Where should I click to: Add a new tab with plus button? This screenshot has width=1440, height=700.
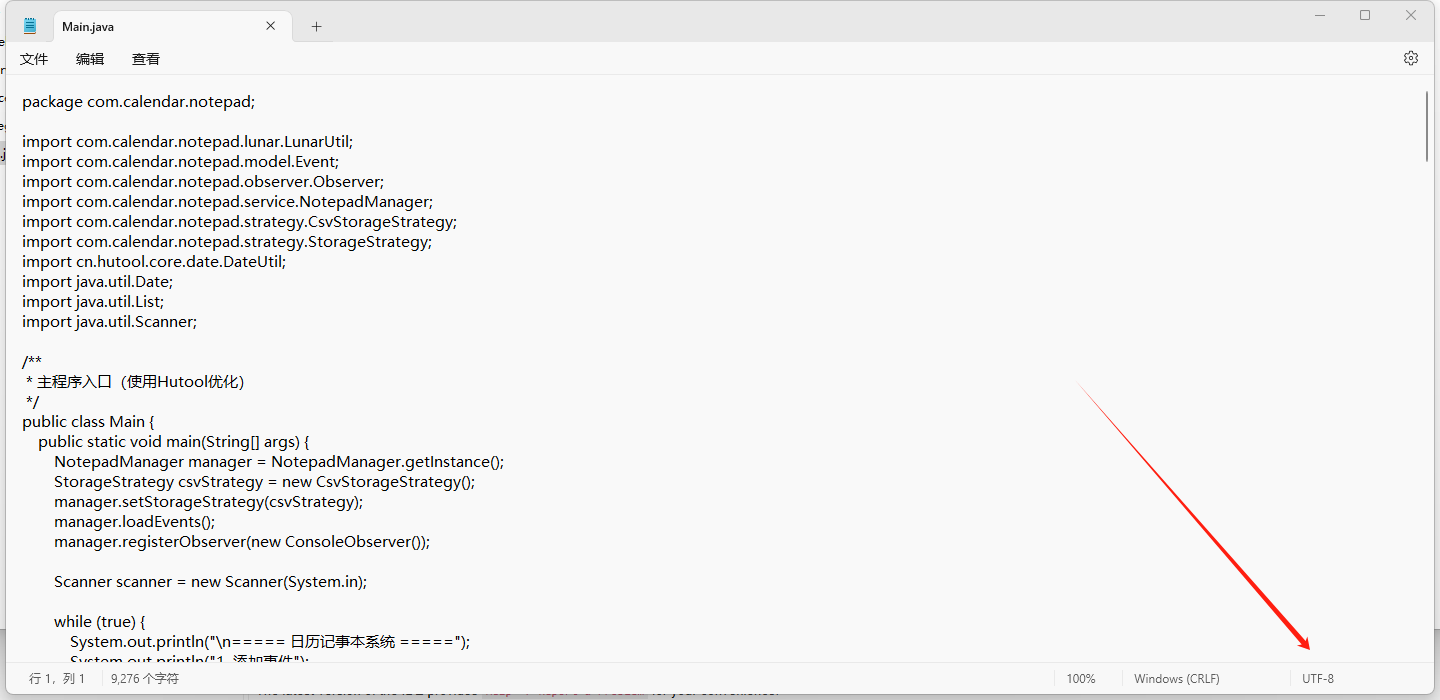316,27
